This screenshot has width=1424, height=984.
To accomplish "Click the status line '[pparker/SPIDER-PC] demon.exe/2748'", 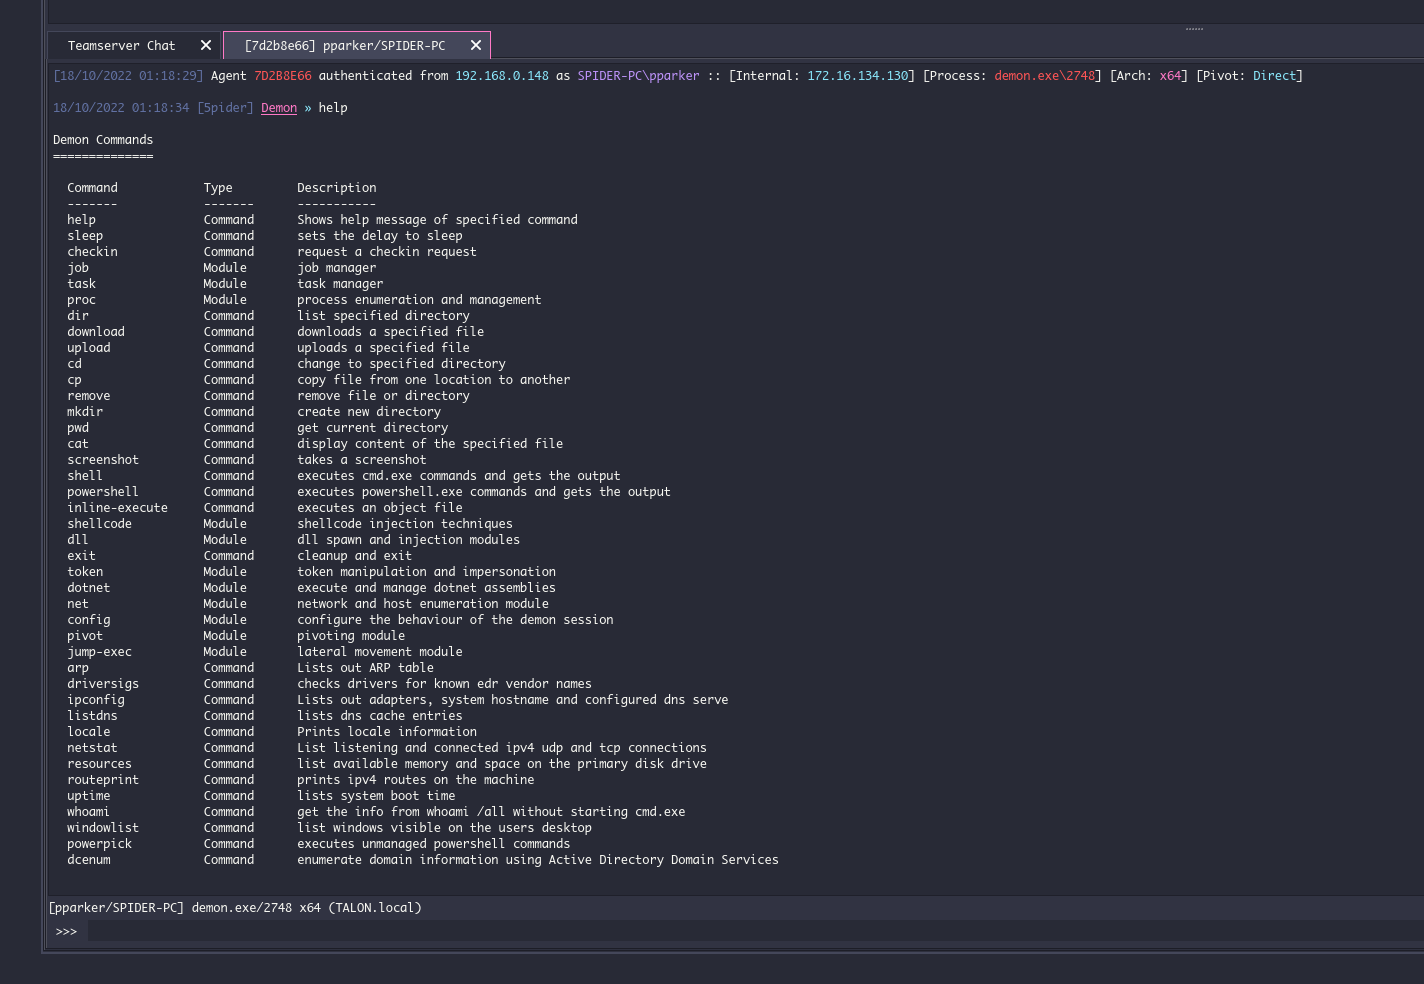I will 170,908.
